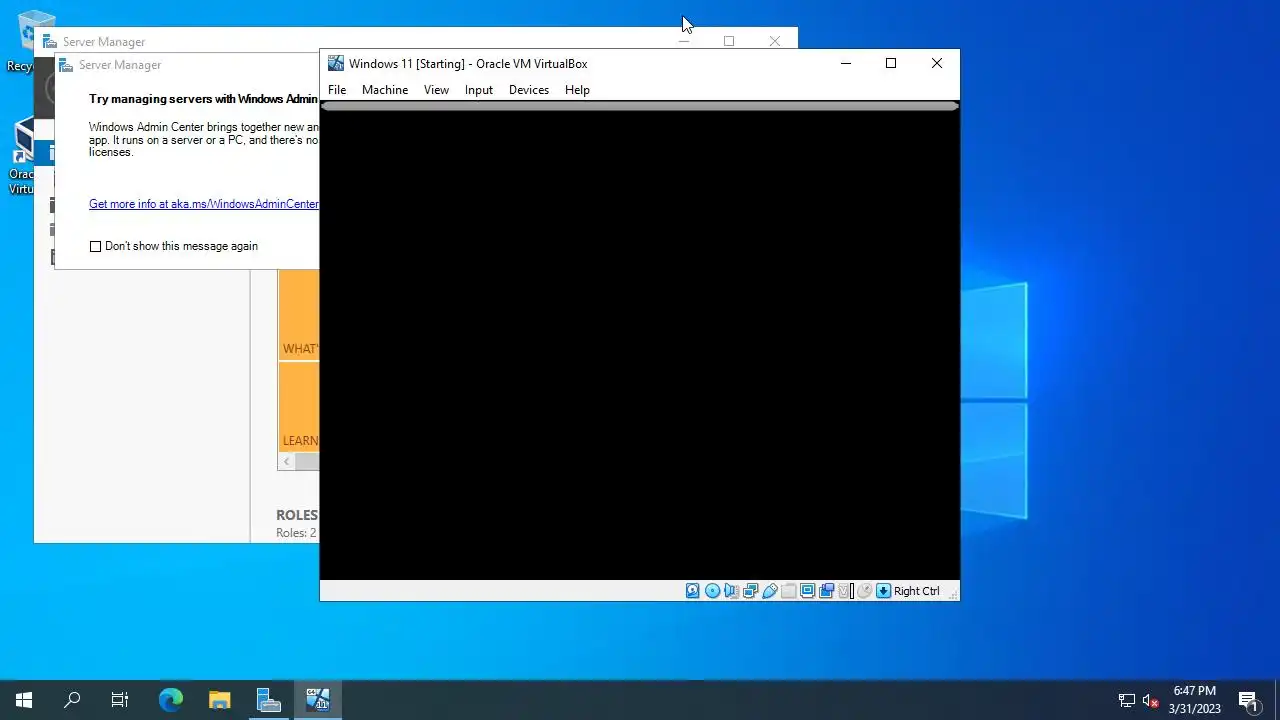Open the Machine menu in VirtualBox
The height and width of the screenshot is (720, 1280).
(385, 90)
